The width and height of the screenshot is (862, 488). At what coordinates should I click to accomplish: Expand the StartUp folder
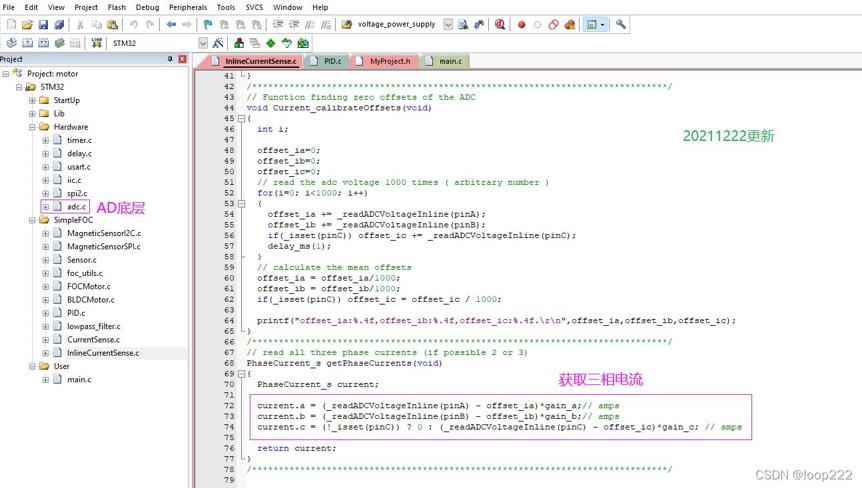32,100
